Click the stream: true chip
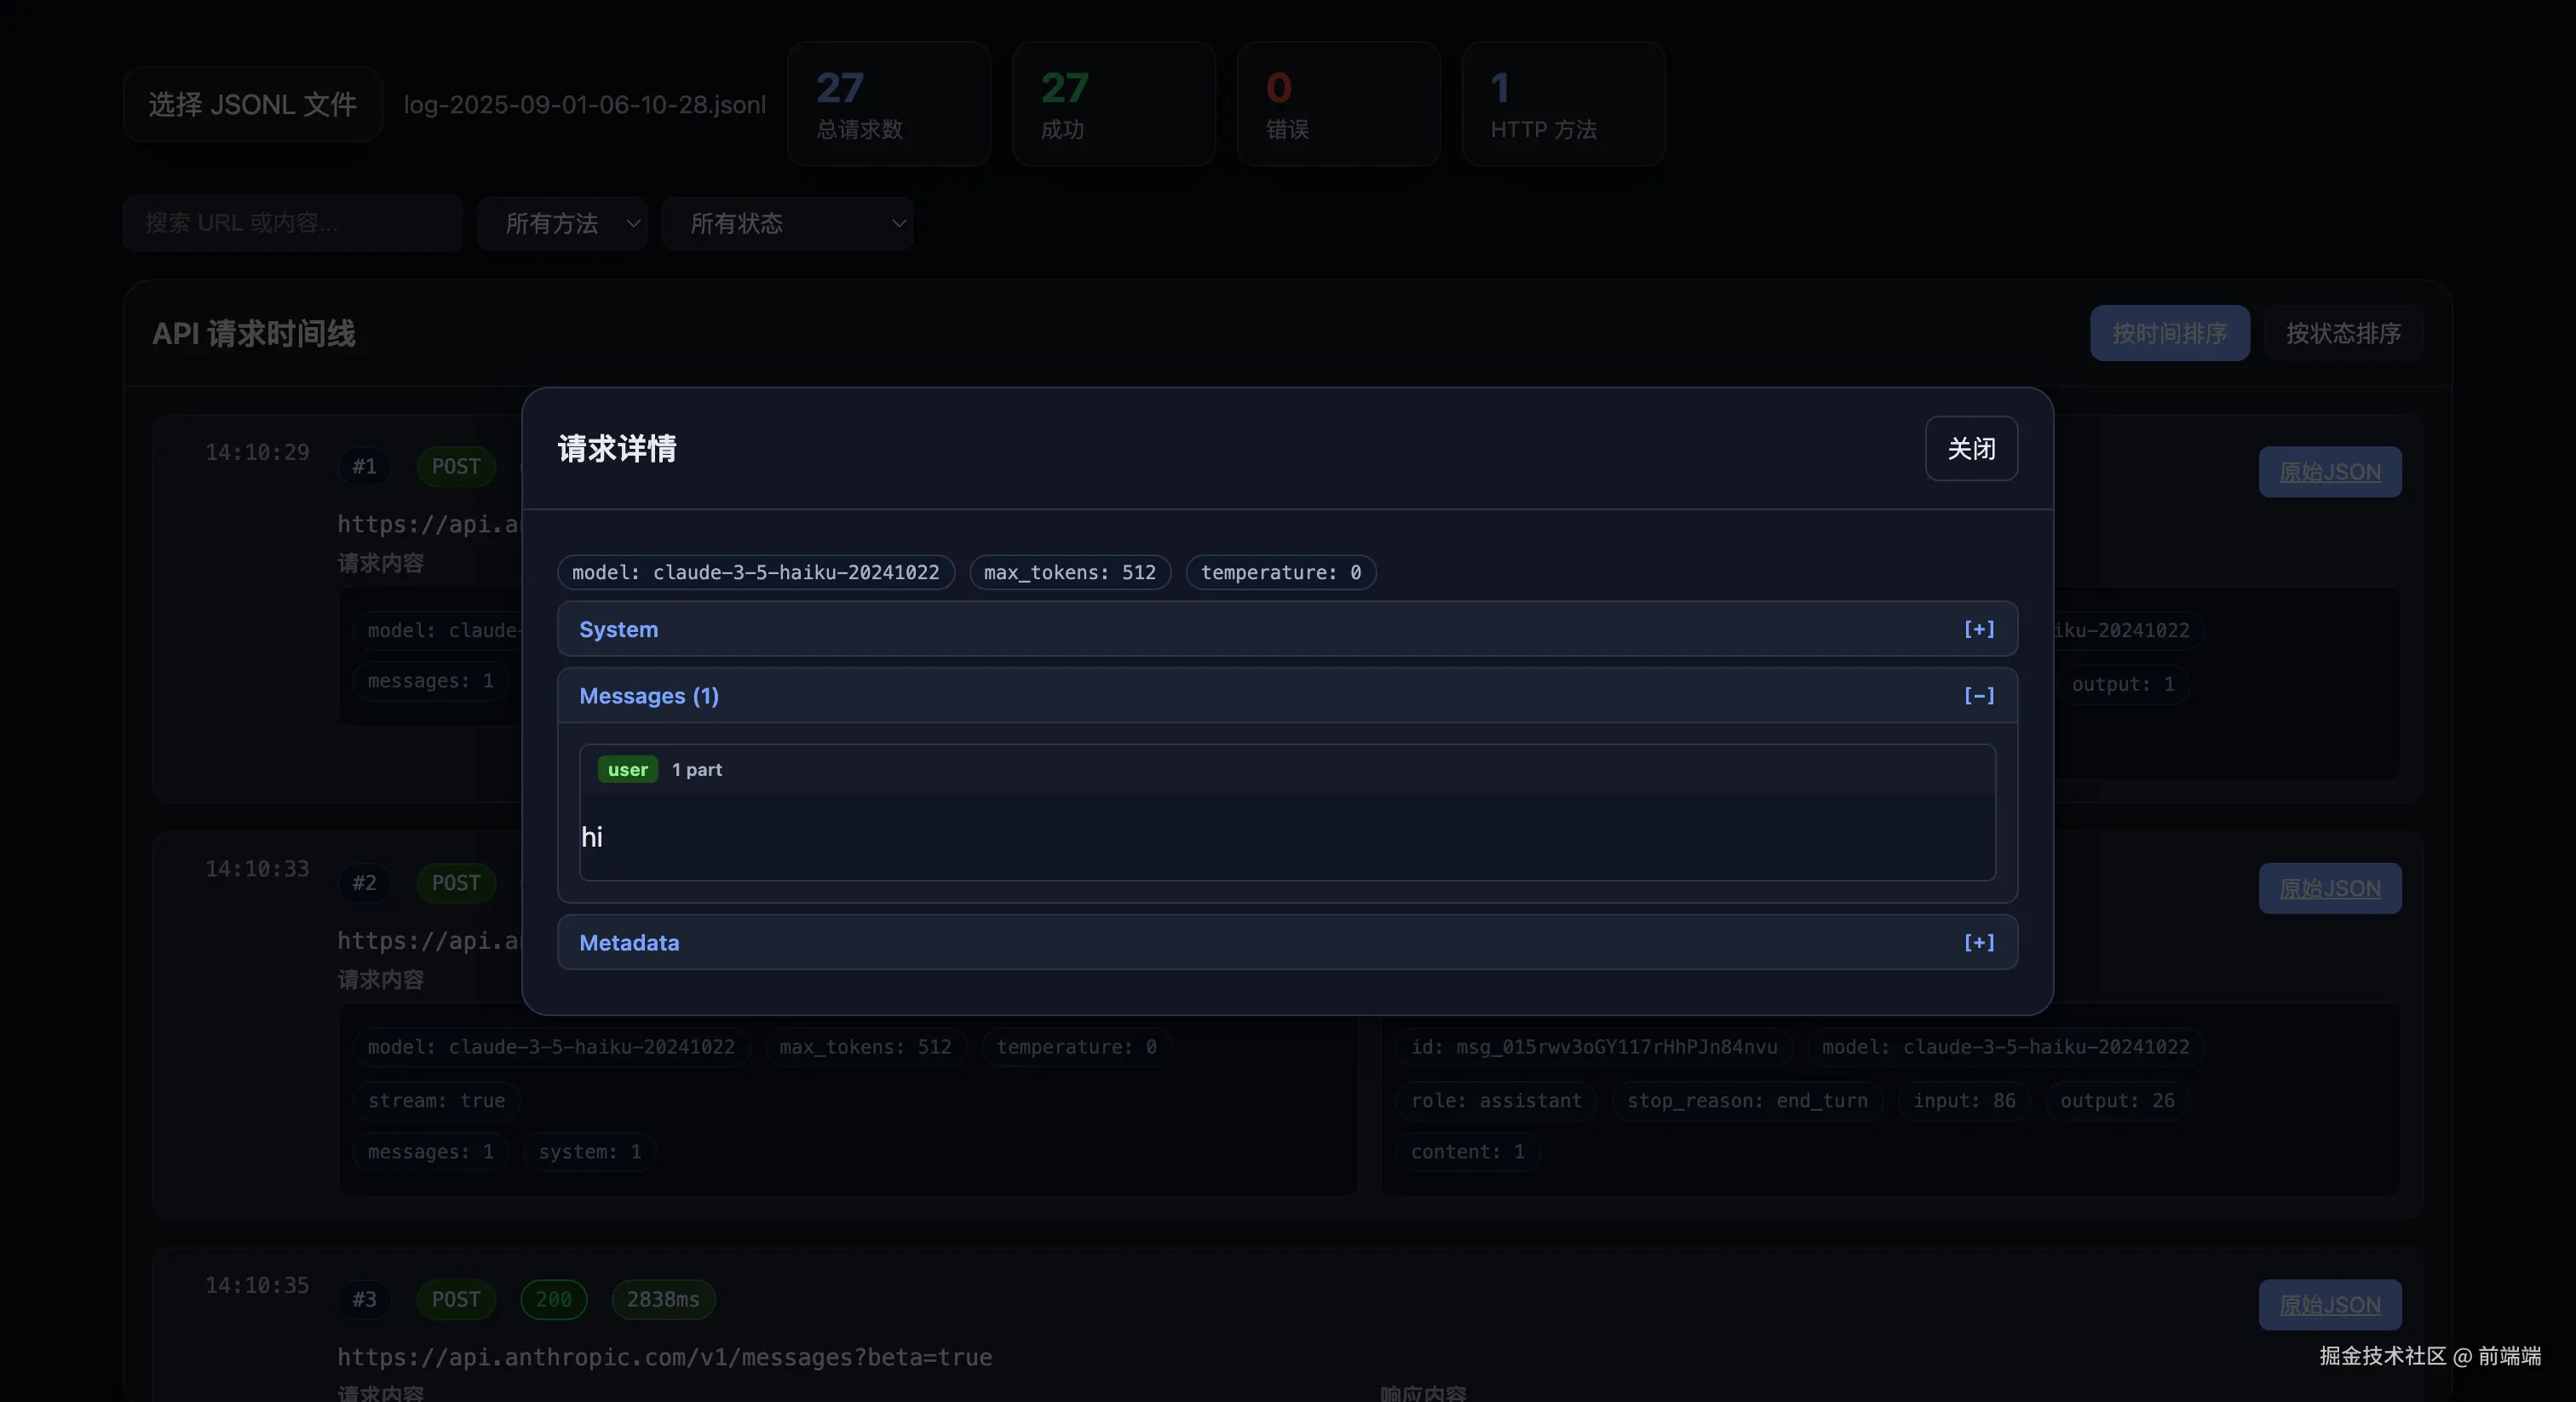2576x1402 pixels. [436, 1100]
